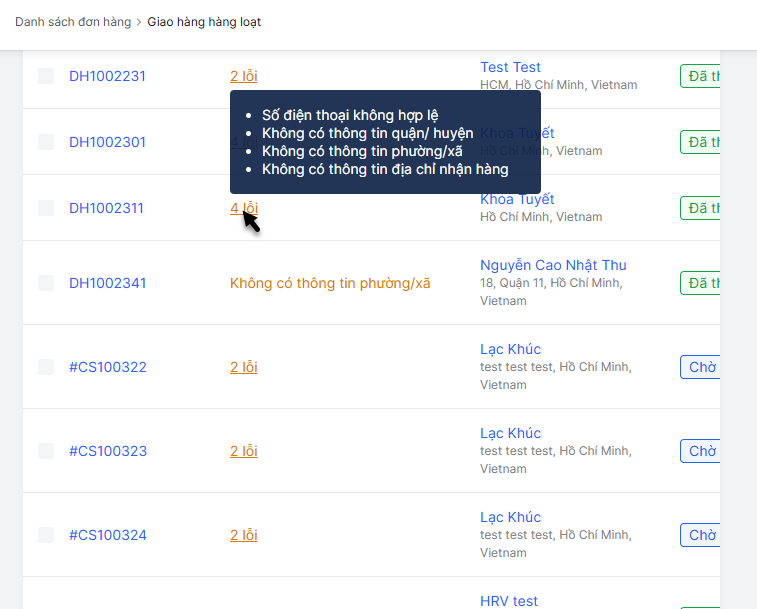Screen dimensions: 757x609
Task: Select the checkbox for order #CS100322
Action: [x=46, y=367]
